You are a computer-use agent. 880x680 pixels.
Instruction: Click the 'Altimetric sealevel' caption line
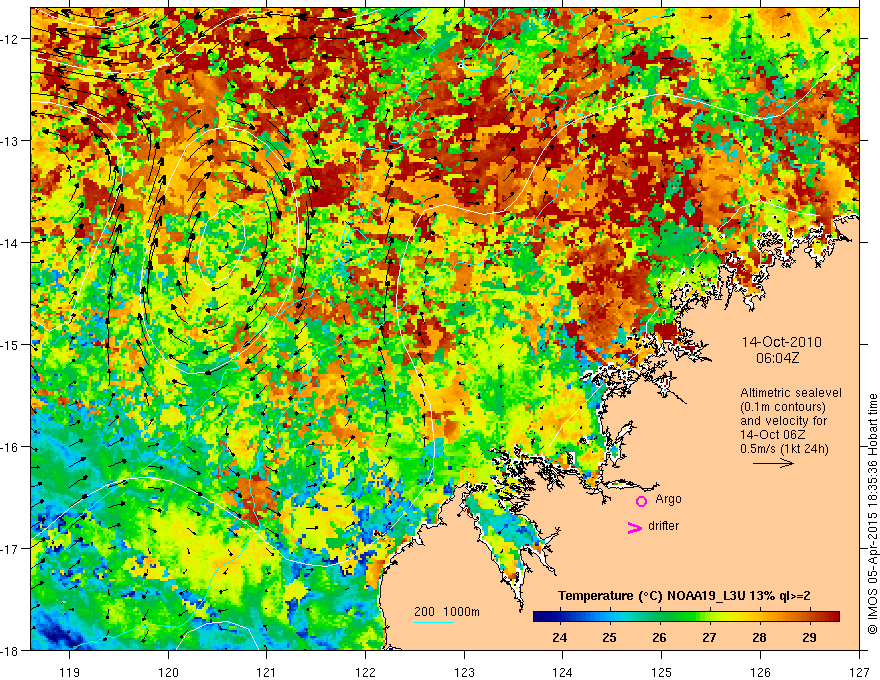coord(791,393)
